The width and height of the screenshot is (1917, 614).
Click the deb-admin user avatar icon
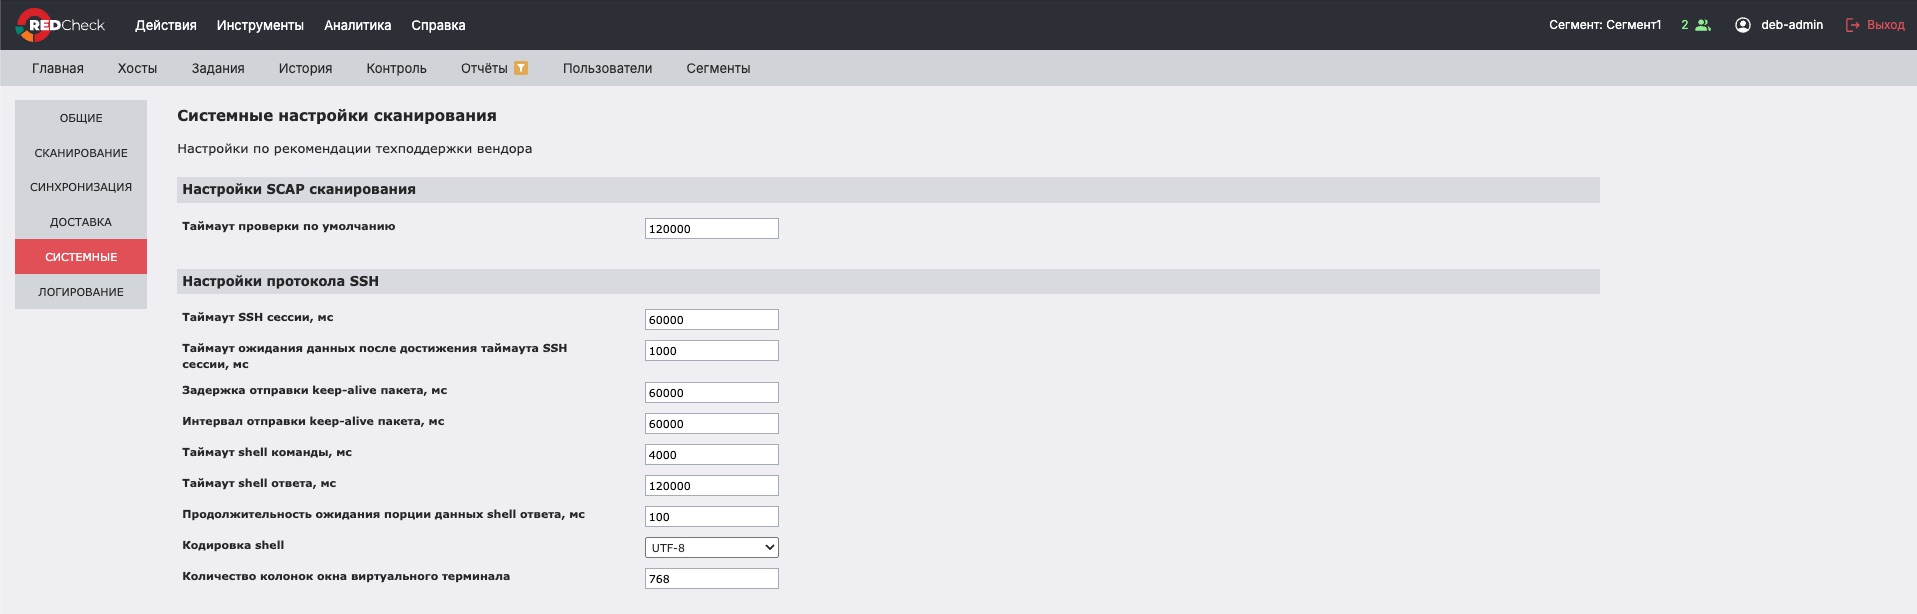click(1743, 25)
